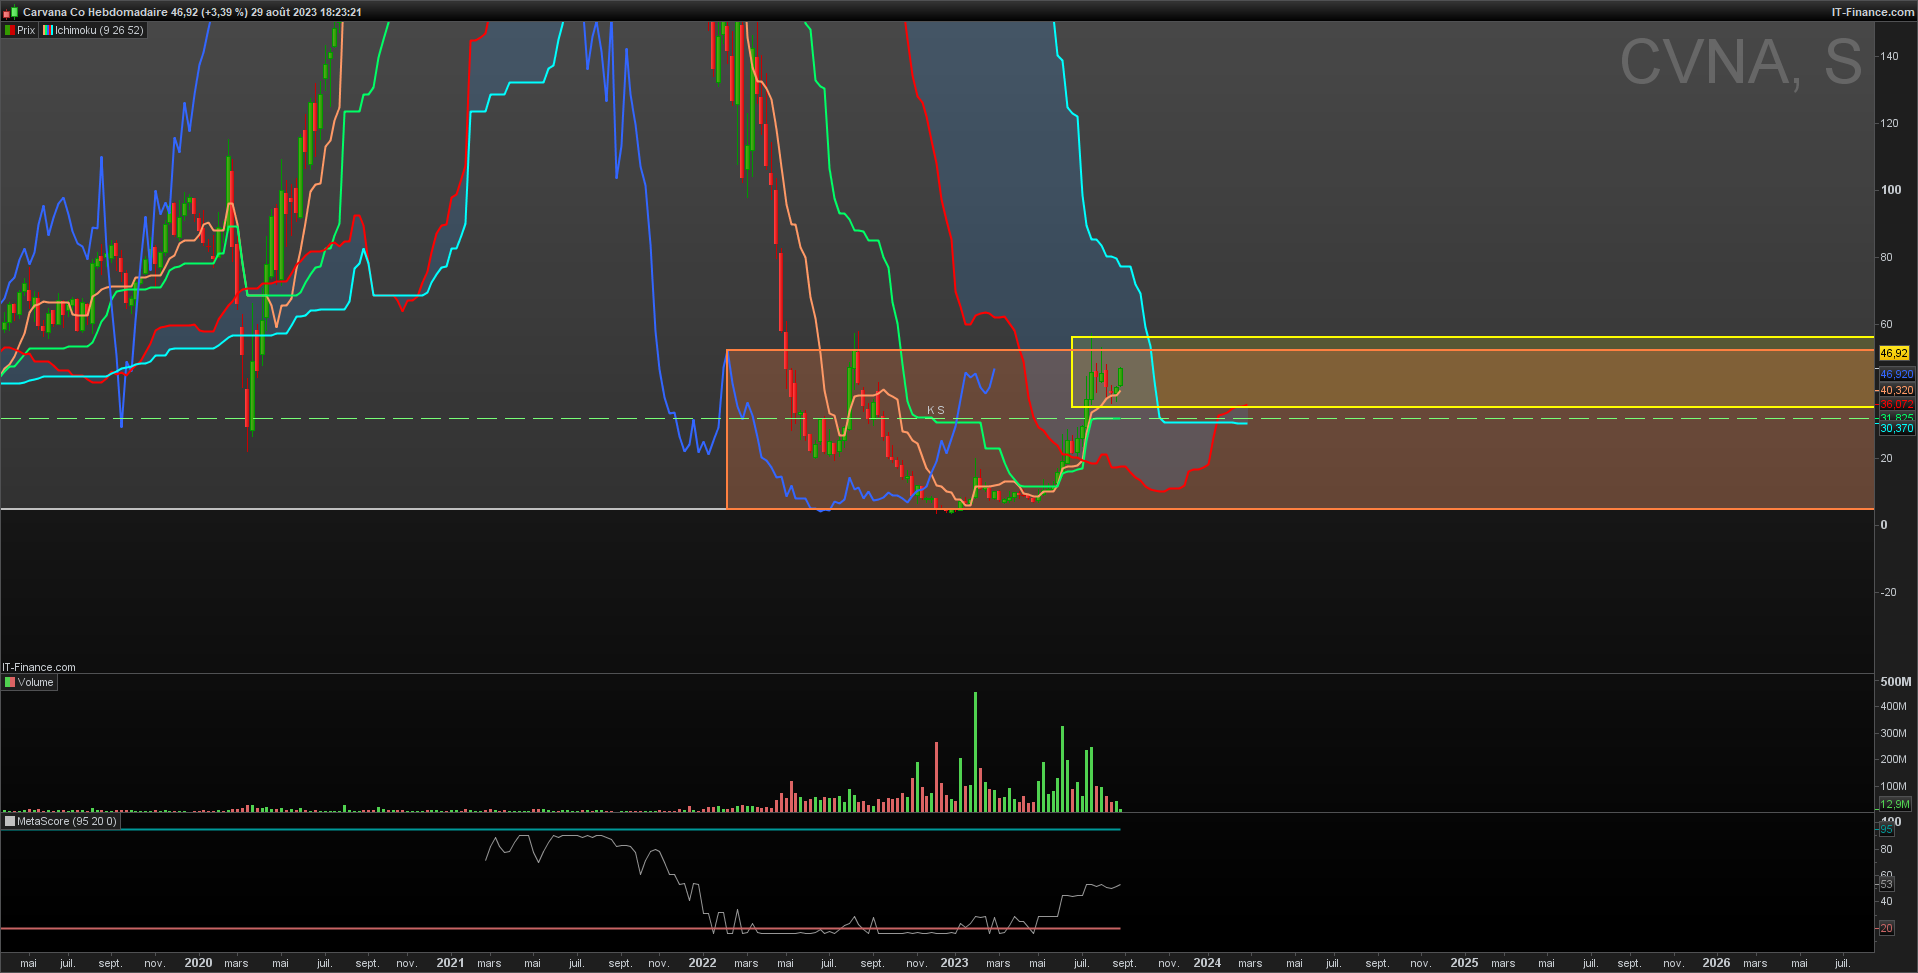This screenshot has width=1918, height=973.
Task: Click the 'K S' annotation on the chart
Action: click(935, 410)
